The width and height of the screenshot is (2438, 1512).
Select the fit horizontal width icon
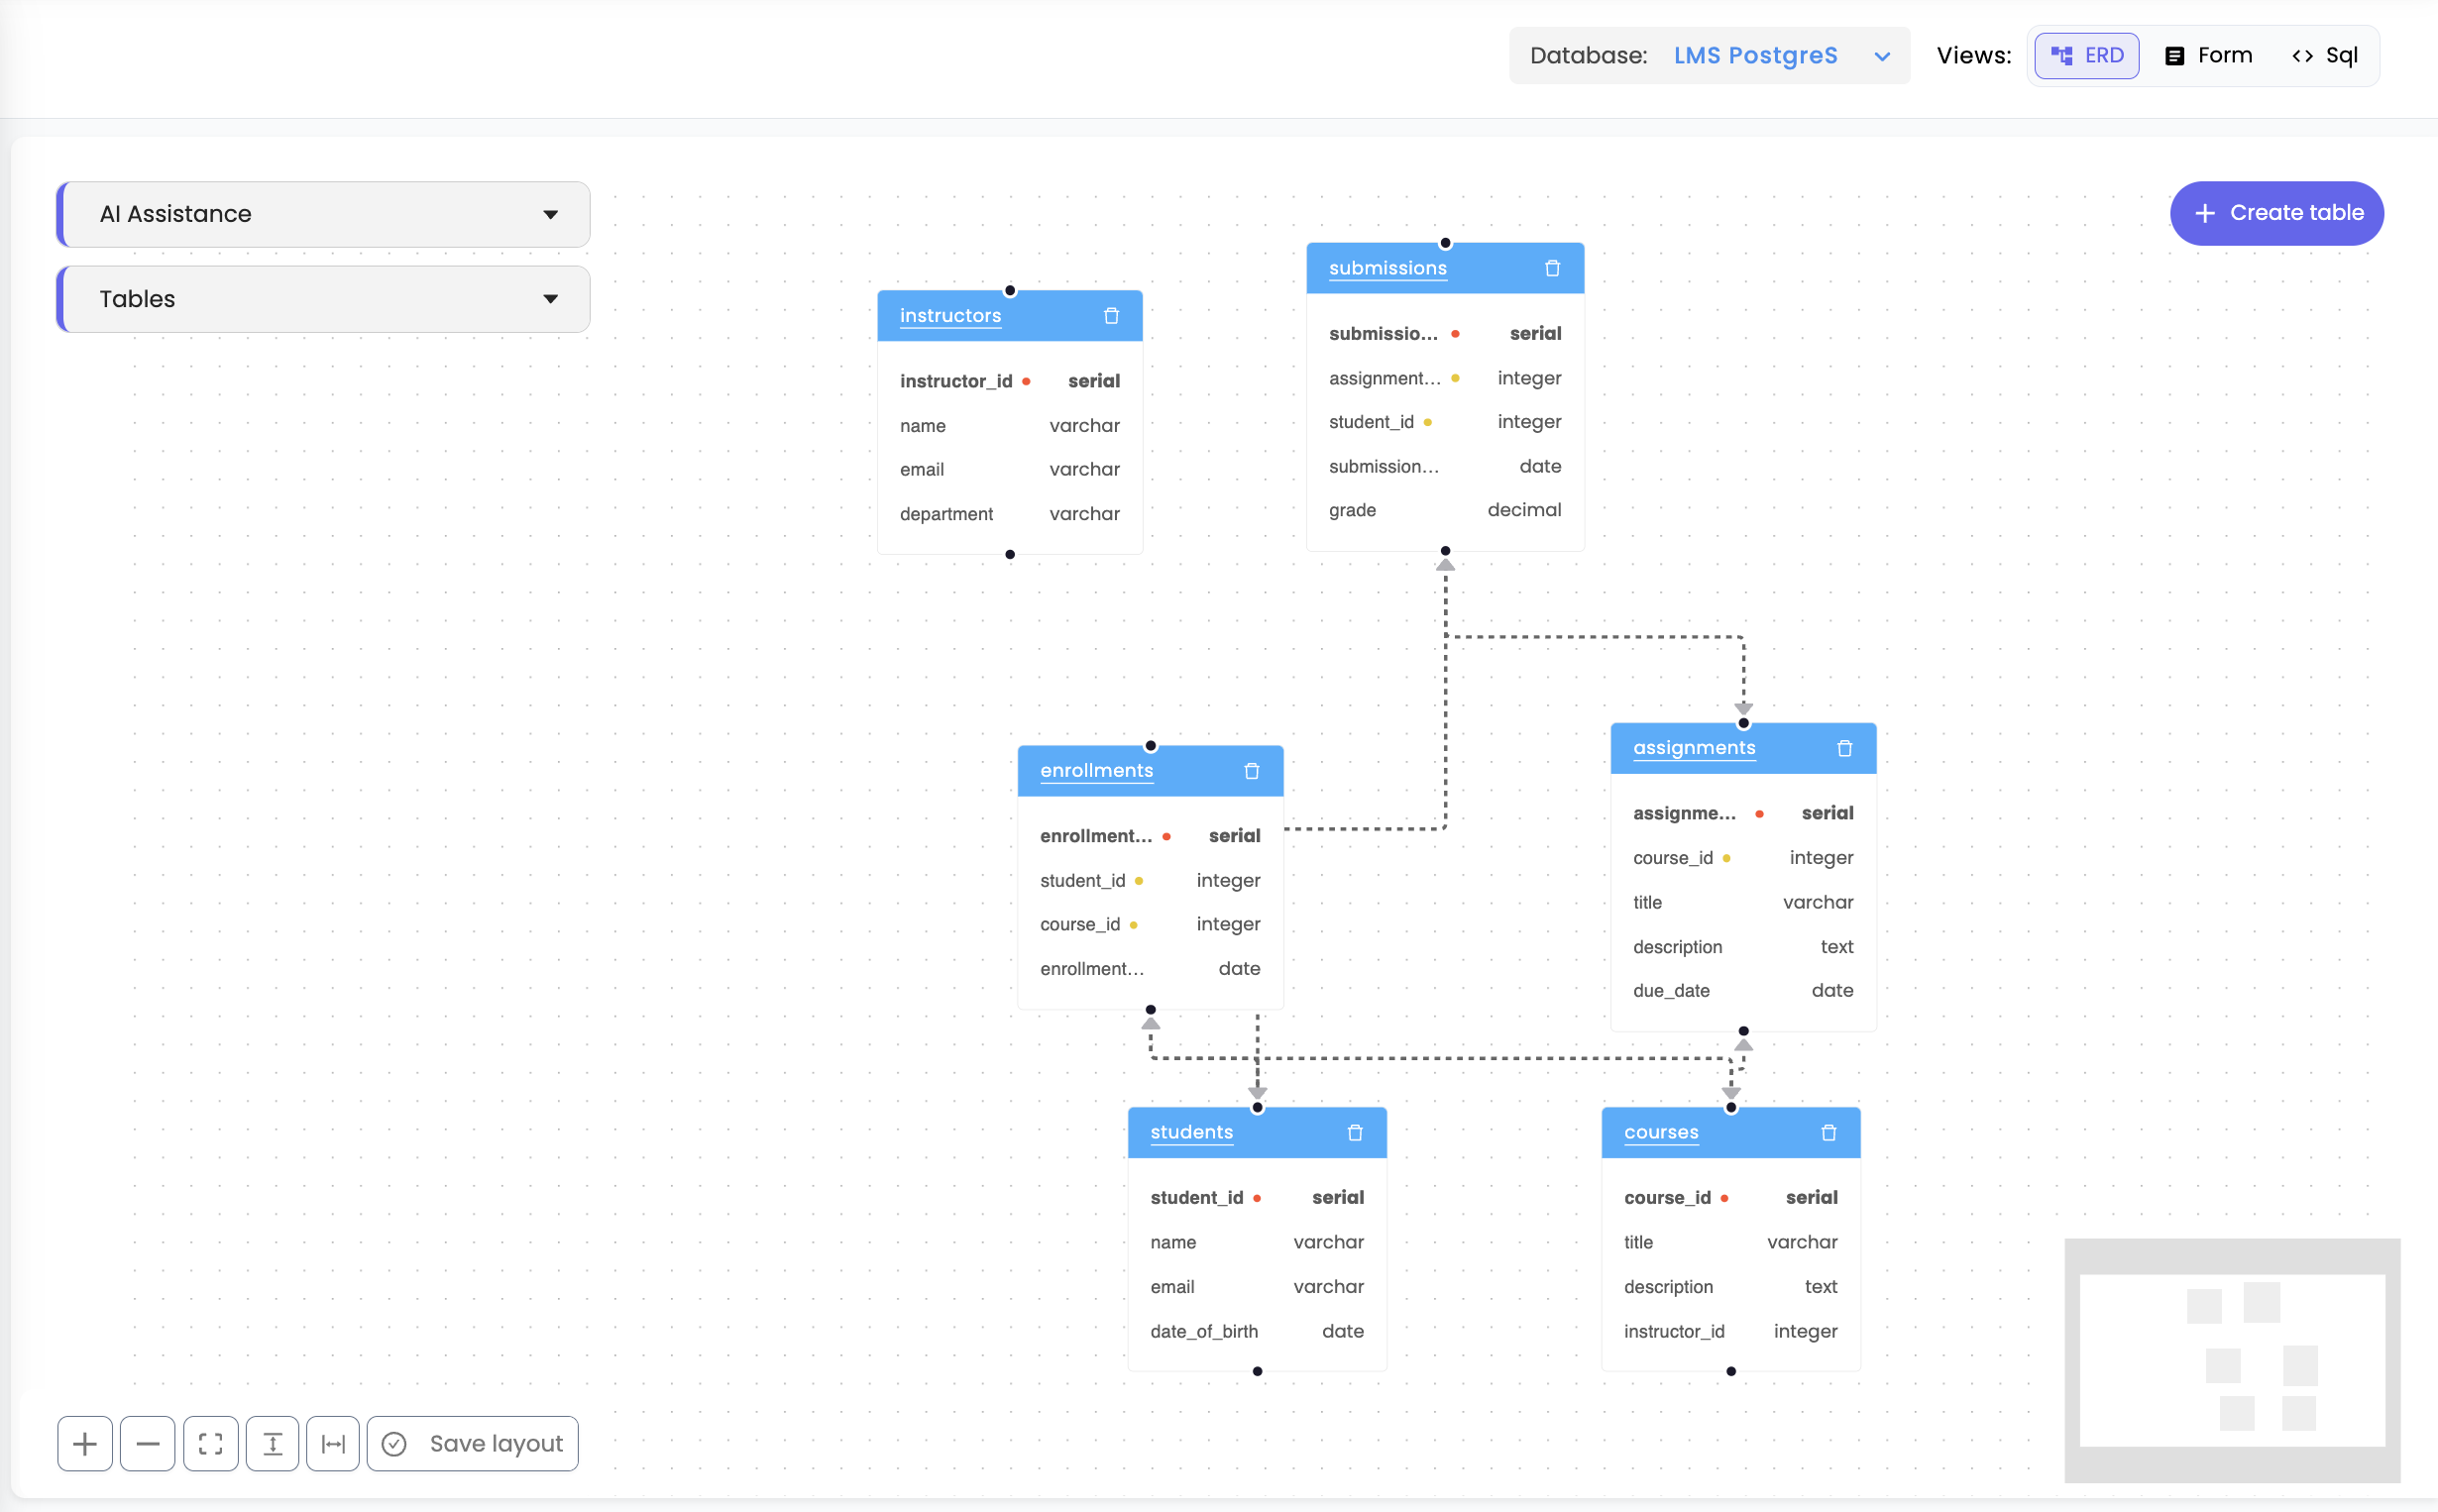333,1443
